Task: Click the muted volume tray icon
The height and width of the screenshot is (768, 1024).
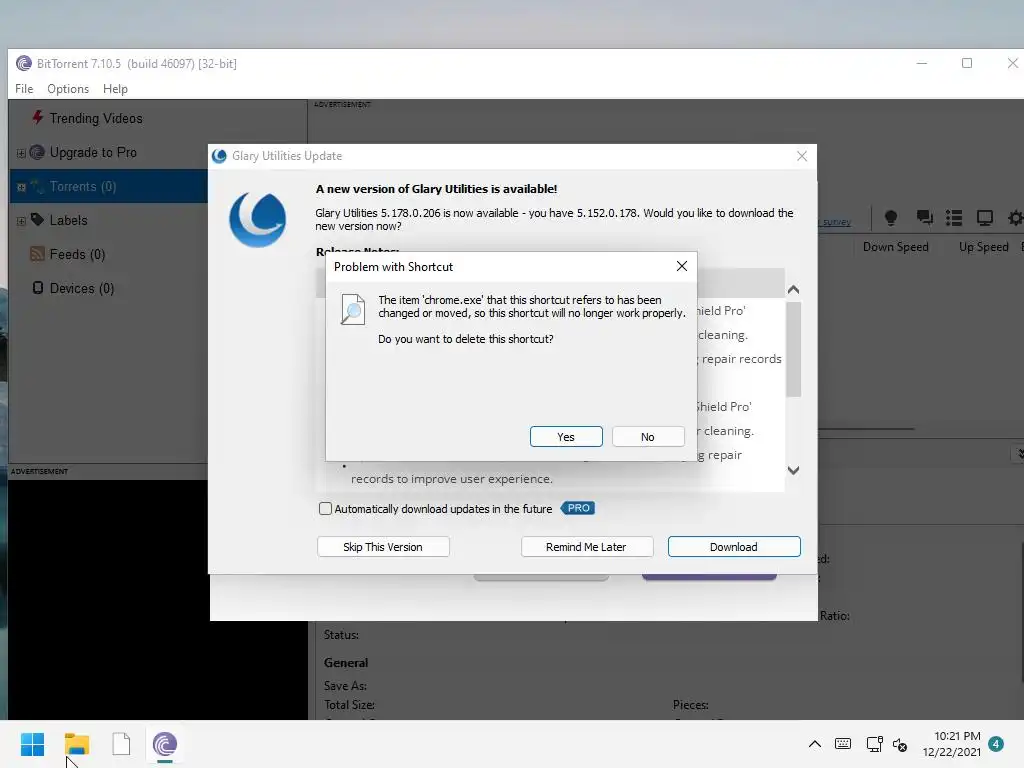Action: (x=900, y=744)
